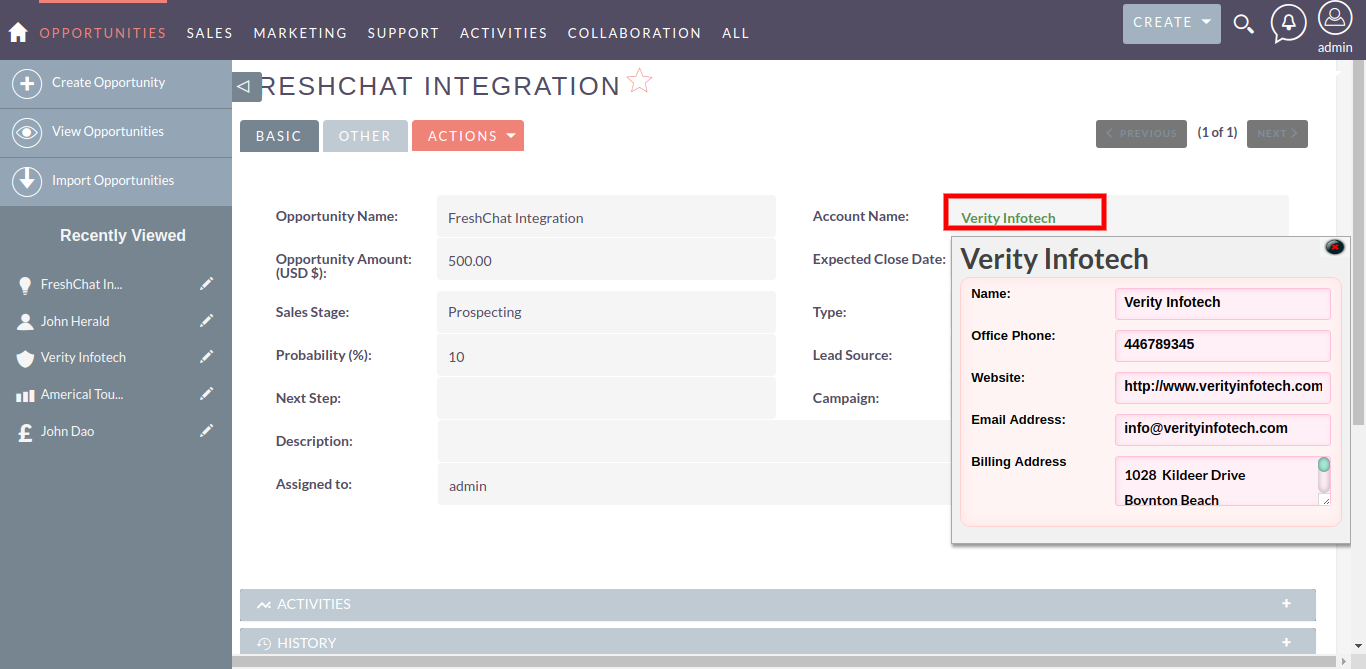The height and width of the screenshot is (669, 1366).
Task: Click the popup Name field
Action: coord(1222,303)
